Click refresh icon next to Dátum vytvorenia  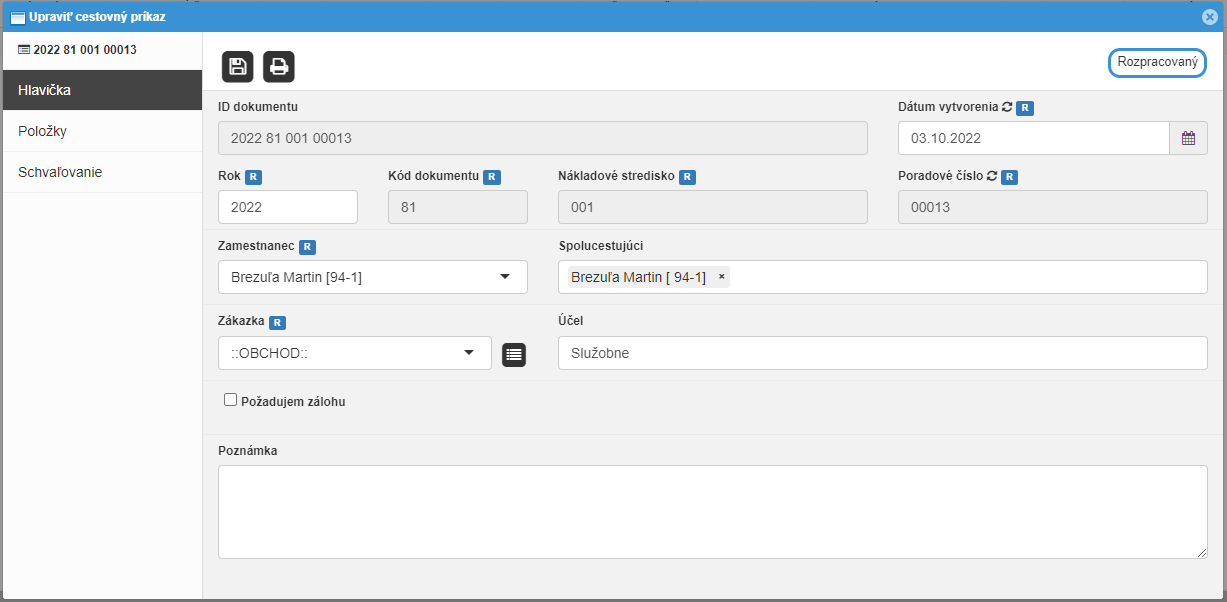1007,107
